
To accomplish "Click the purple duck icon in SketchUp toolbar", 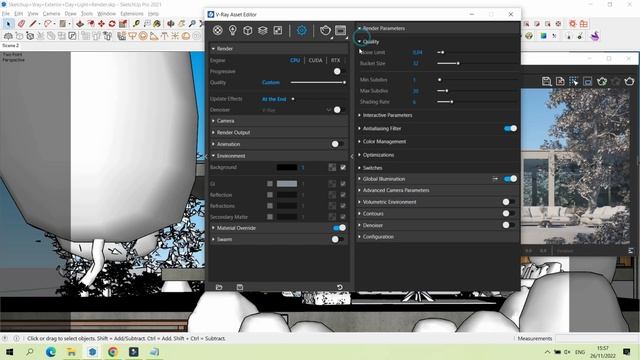I will tap(595, 36).
